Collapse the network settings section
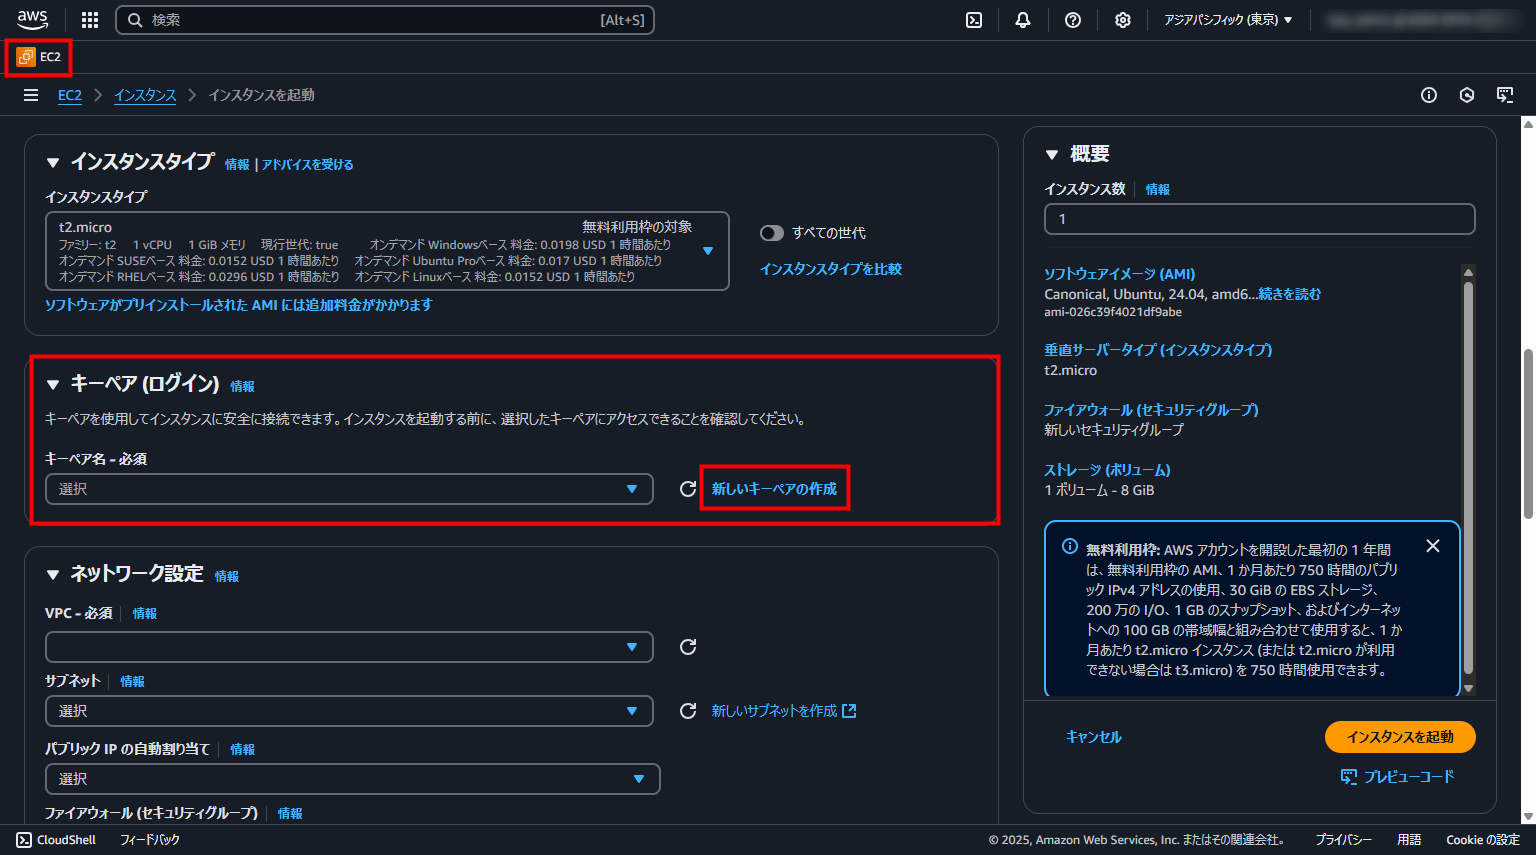 53,574
